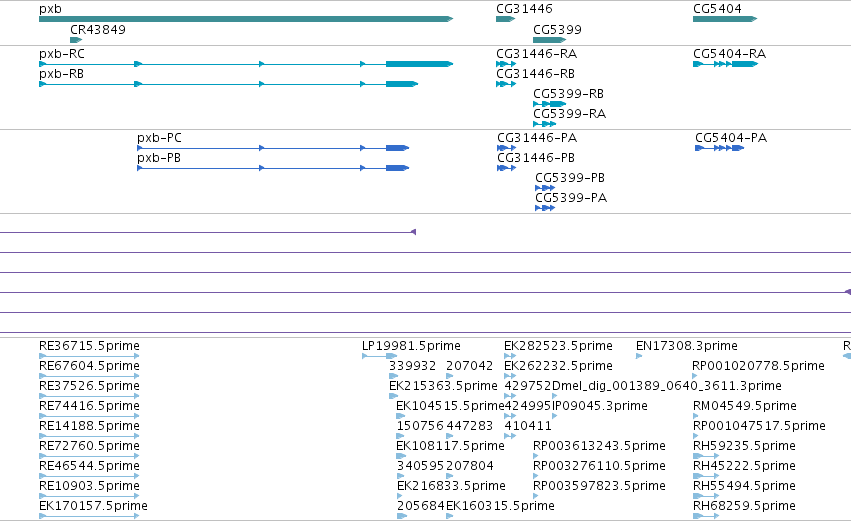Viewport: 851px width, 521px height.
Task: Click the EN17308.3prime EST label
Action: [x=687, y=346]
